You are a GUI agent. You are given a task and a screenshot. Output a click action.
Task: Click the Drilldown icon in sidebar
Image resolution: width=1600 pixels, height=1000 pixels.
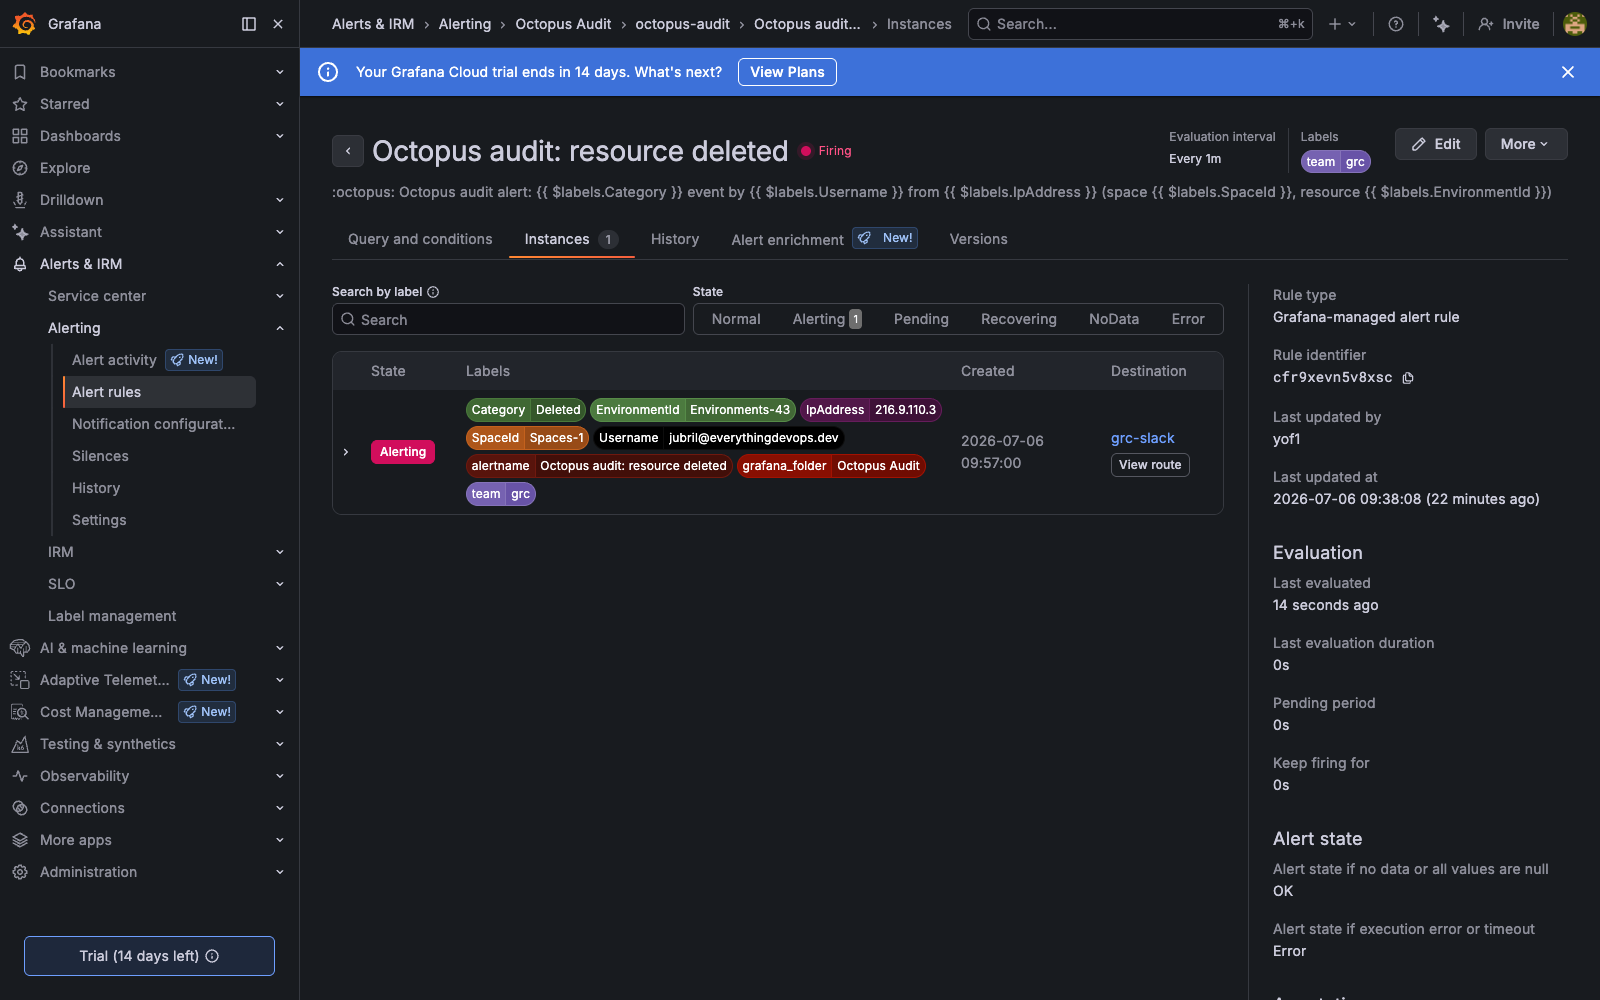pos(20,200)
